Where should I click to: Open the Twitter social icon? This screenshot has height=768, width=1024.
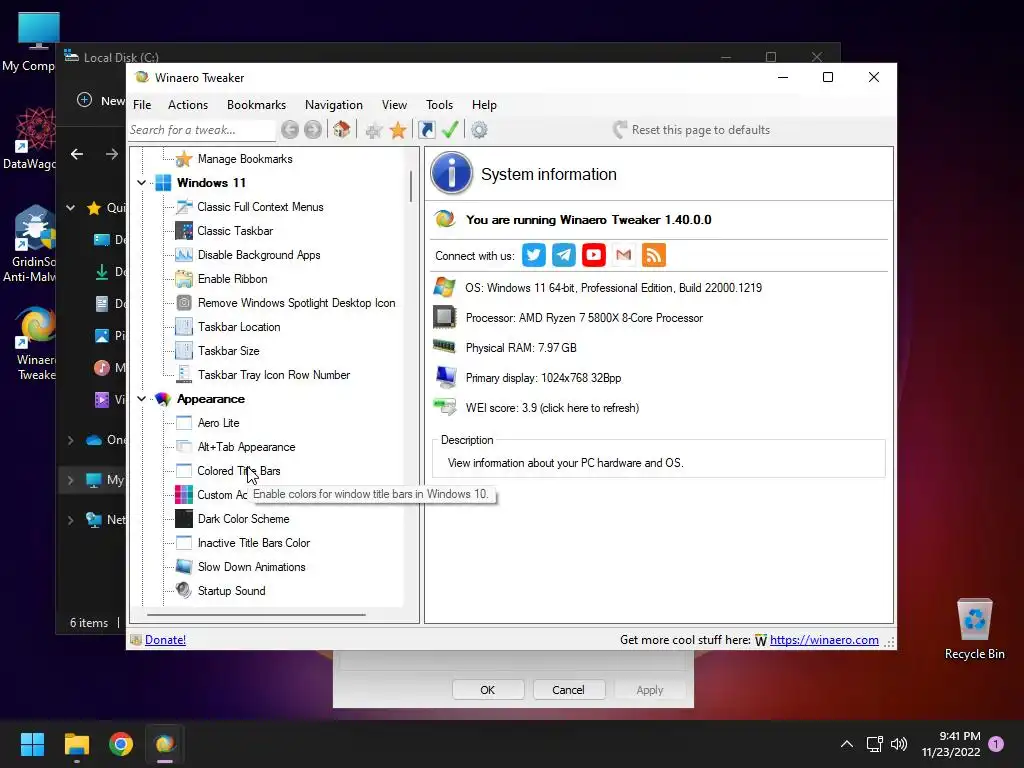tap(534, 255)
